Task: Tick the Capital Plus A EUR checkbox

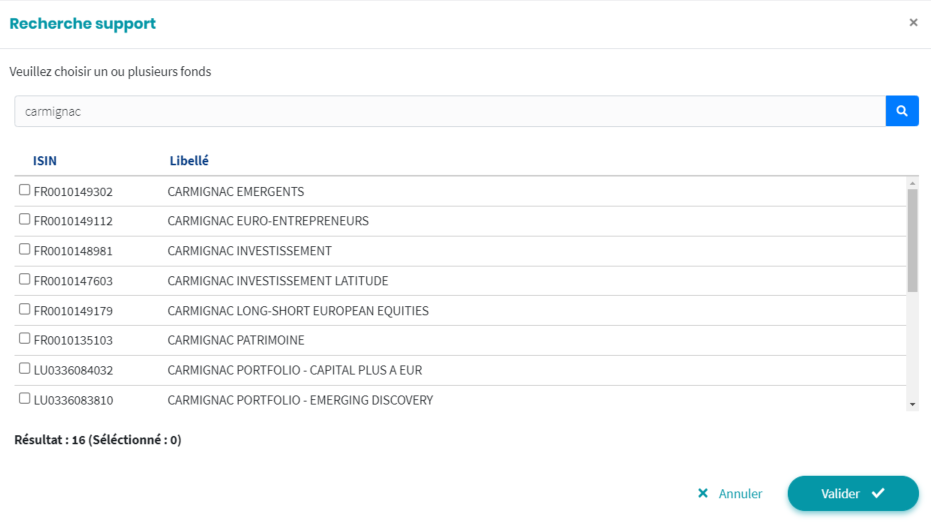Action: point(25,369)
